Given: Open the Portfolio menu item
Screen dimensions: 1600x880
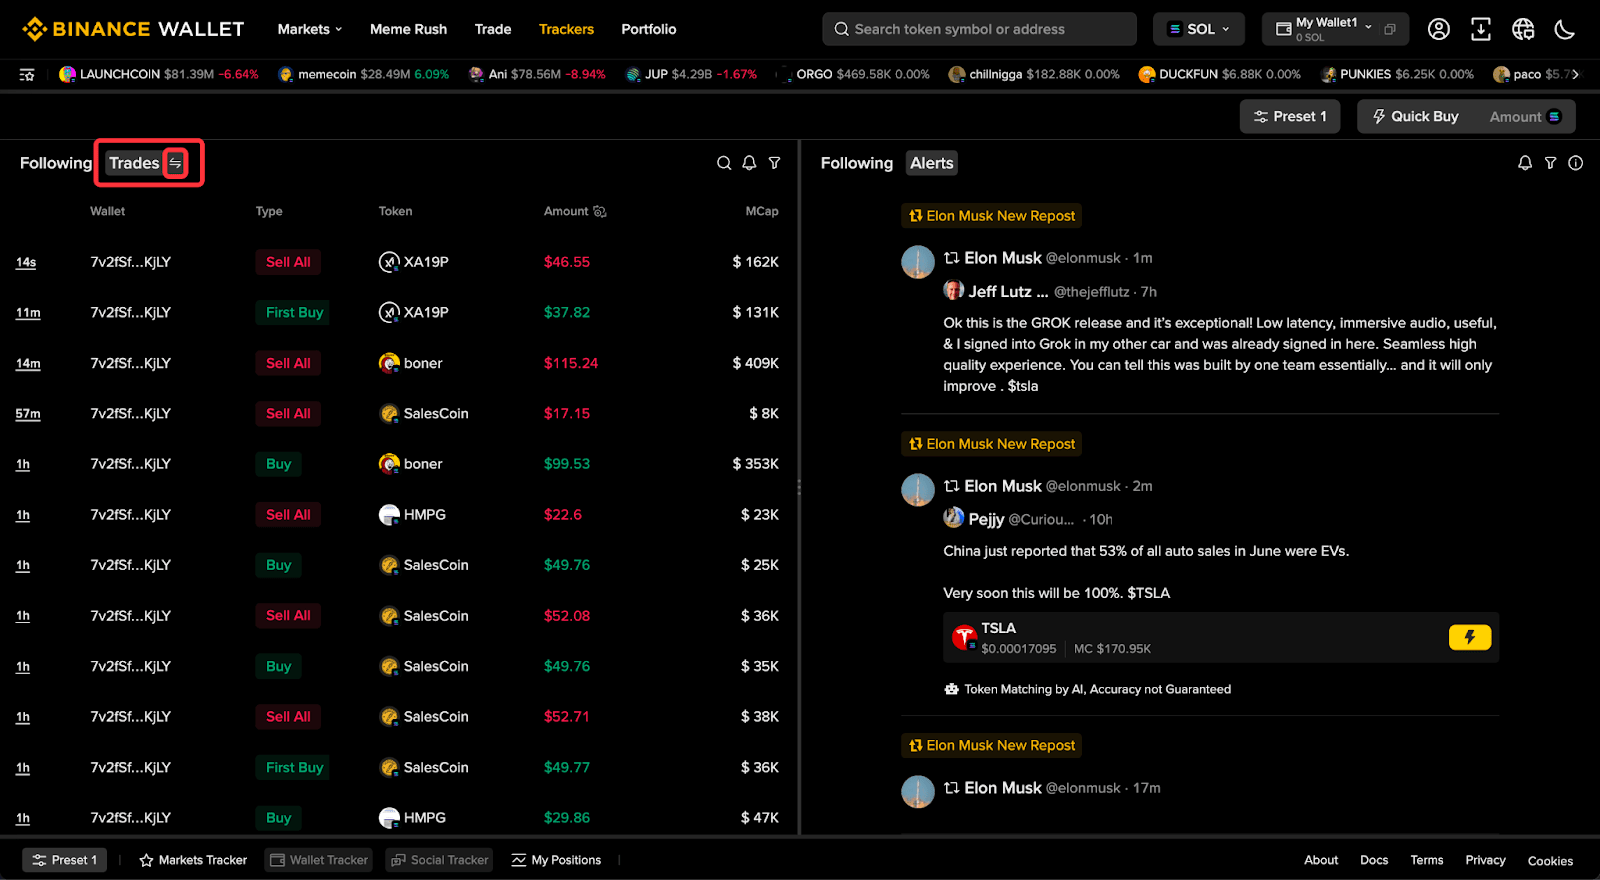Looking at the screenshot, I should tap(649, 29).
